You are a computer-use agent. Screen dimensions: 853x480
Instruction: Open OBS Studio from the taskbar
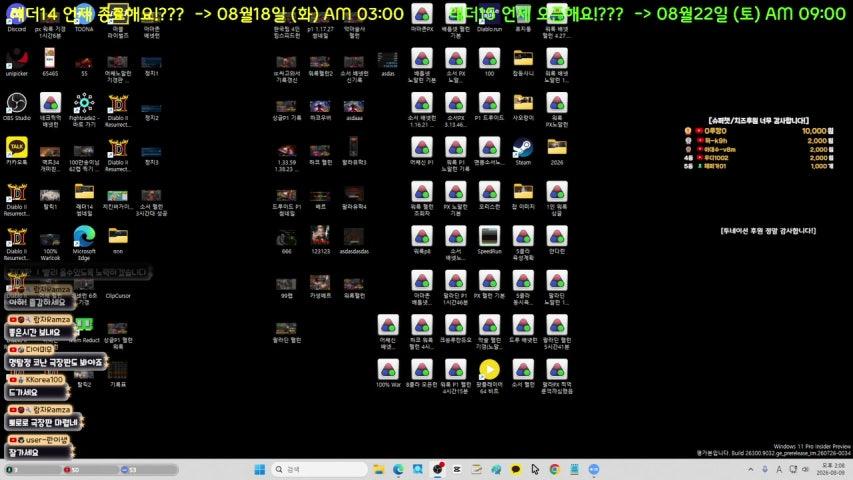pos(437,469)
